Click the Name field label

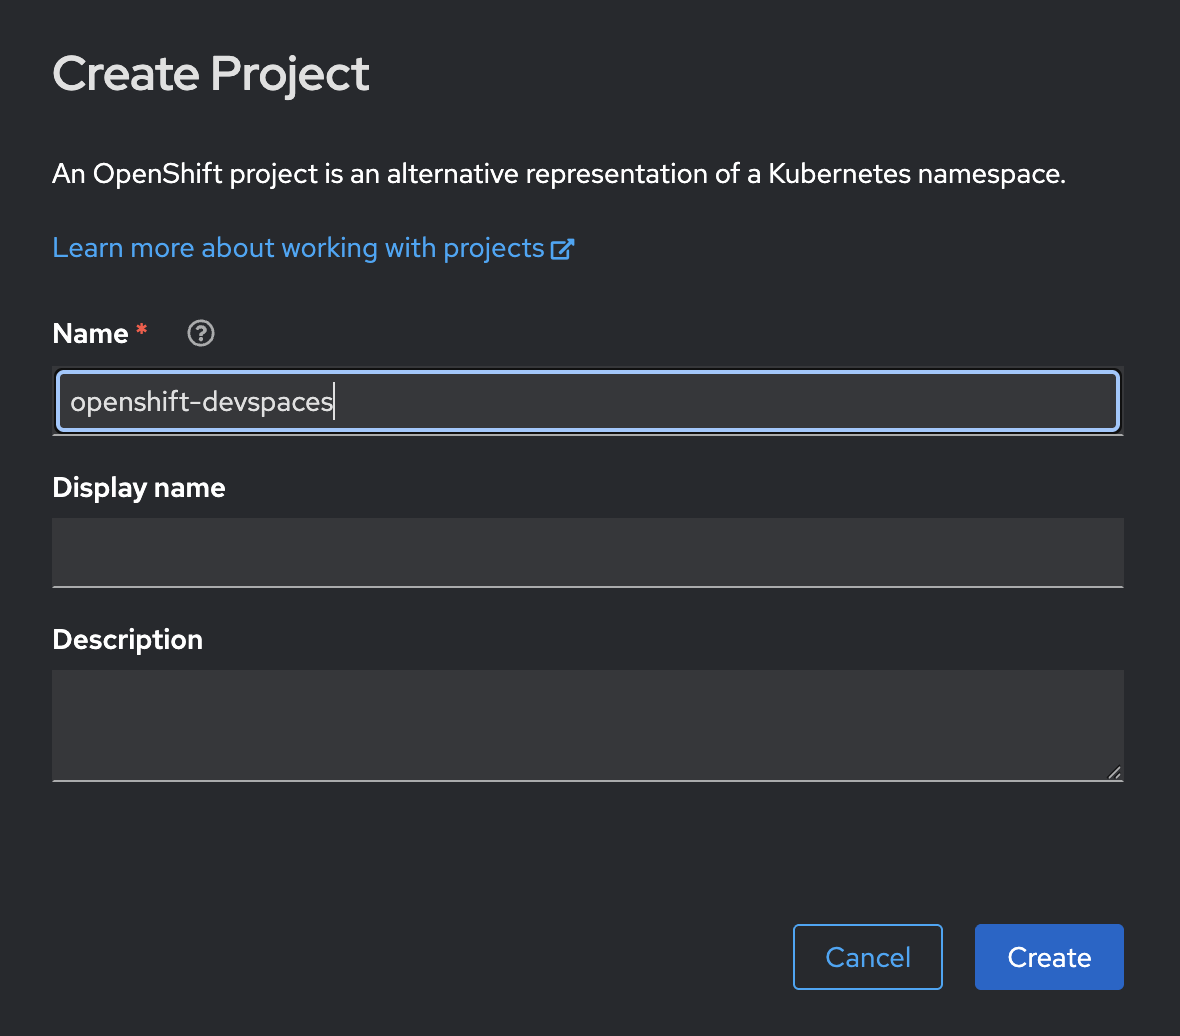pos(90,333)
